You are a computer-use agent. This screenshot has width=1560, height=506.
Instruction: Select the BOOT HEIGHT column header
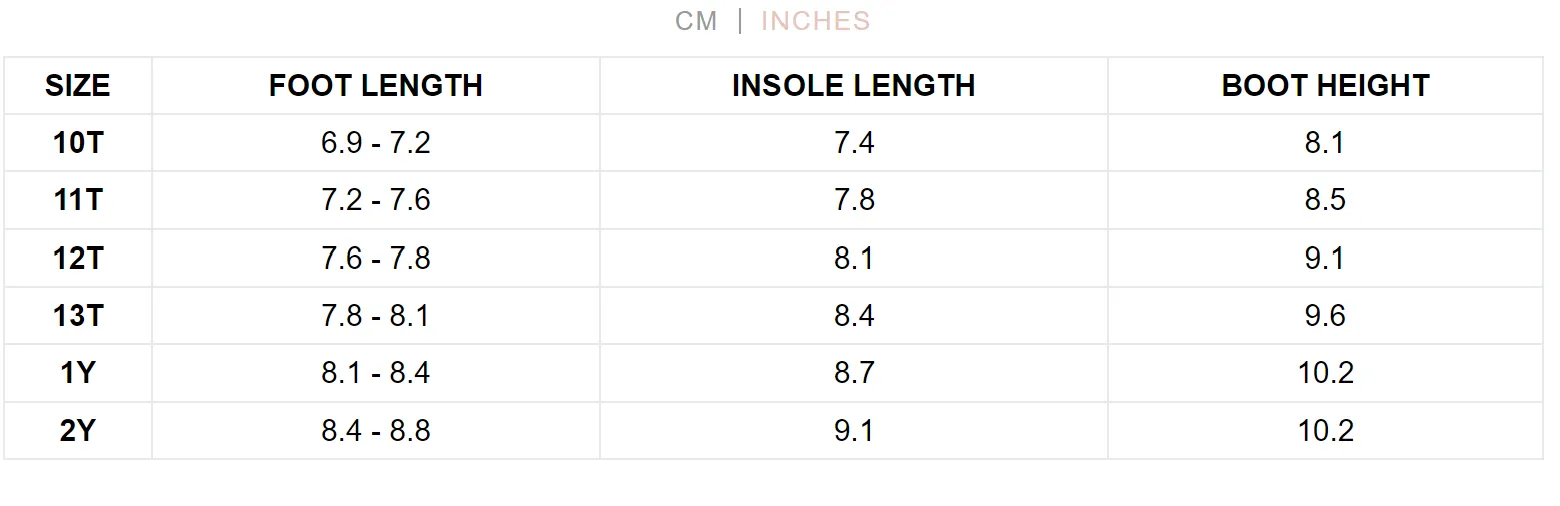pyautogui.click(x=1326, y=86)
